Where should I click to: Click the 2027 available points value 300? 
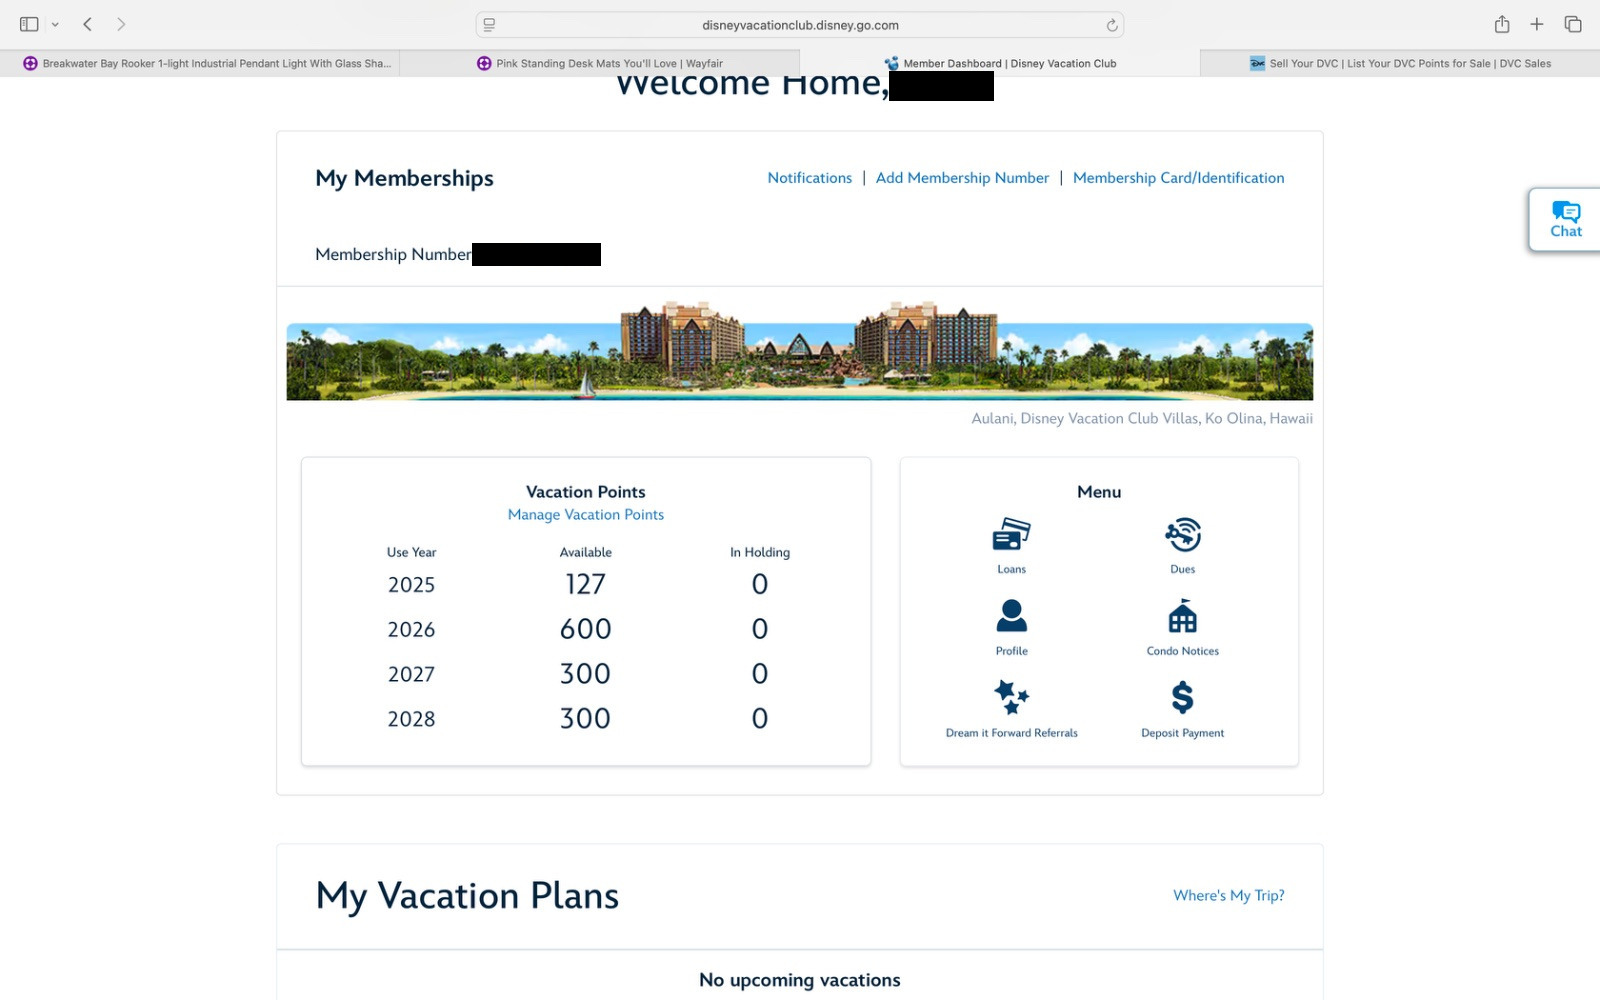tap(586, 674)
